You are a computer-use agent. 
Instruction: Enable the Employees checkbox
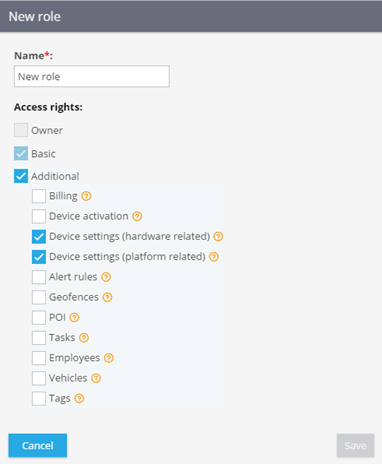coord(39,358)
